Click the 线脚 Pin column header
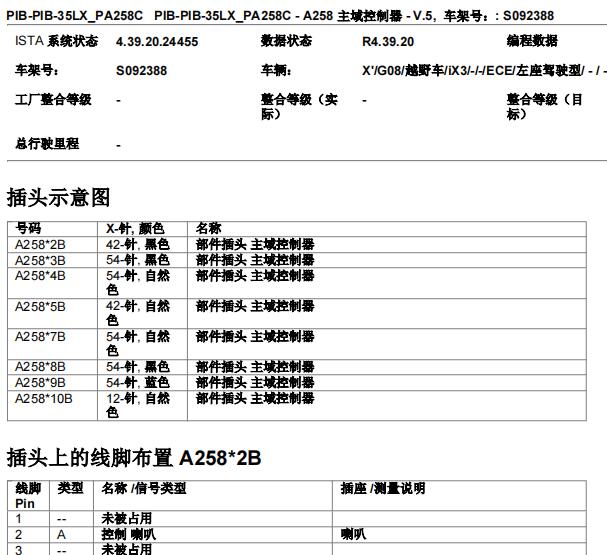The height and width of the screenshot is (555, 607). pyautogui.click(x=28, y=496)
